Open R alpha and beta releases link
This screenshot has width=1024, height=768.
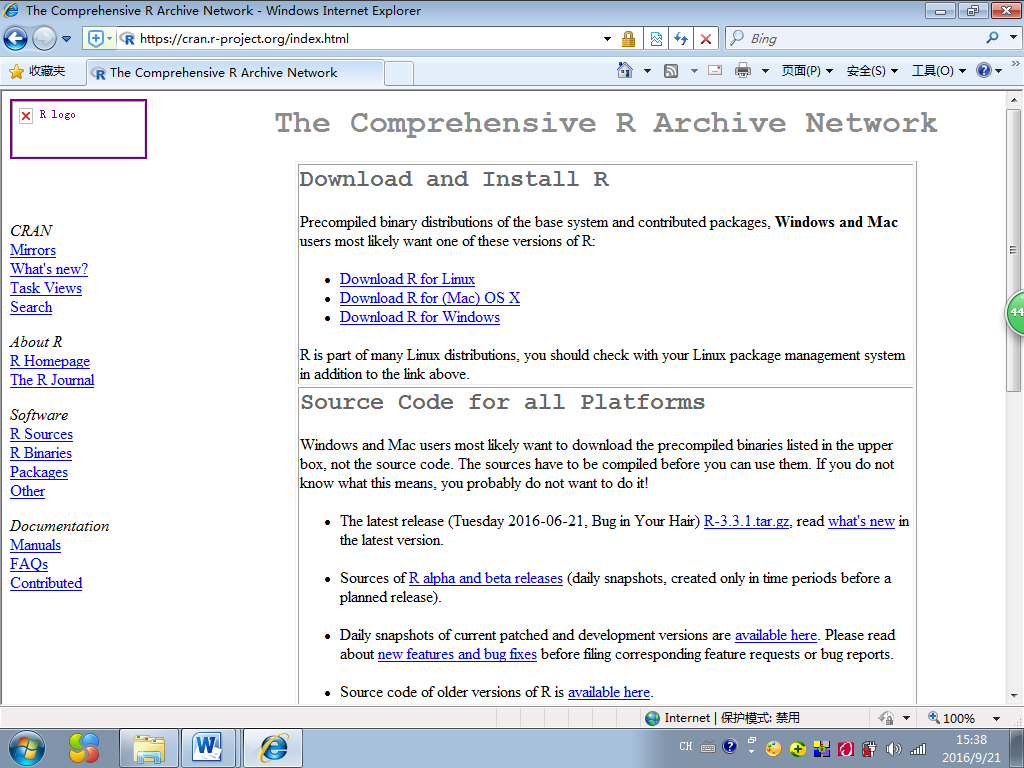[485, 578]
